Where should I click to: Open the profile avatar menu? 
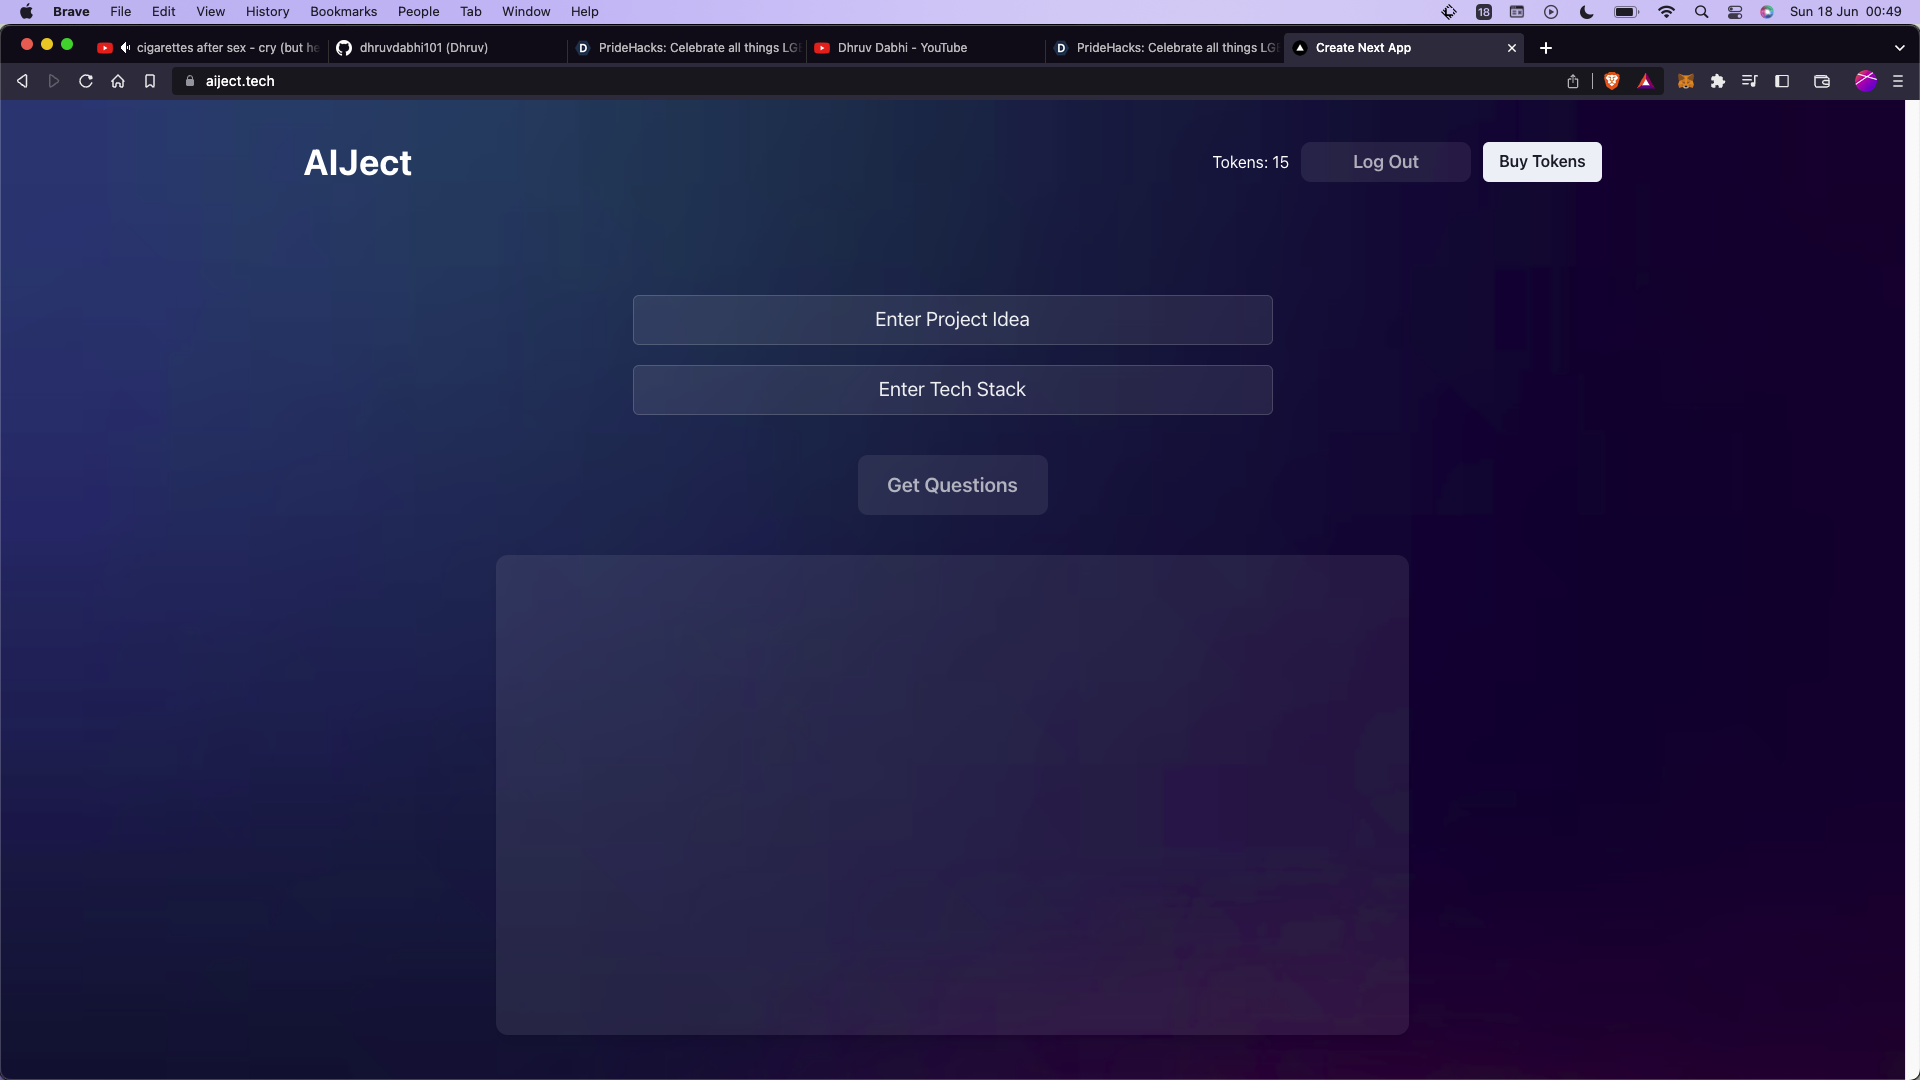(x=1866, y=81)
